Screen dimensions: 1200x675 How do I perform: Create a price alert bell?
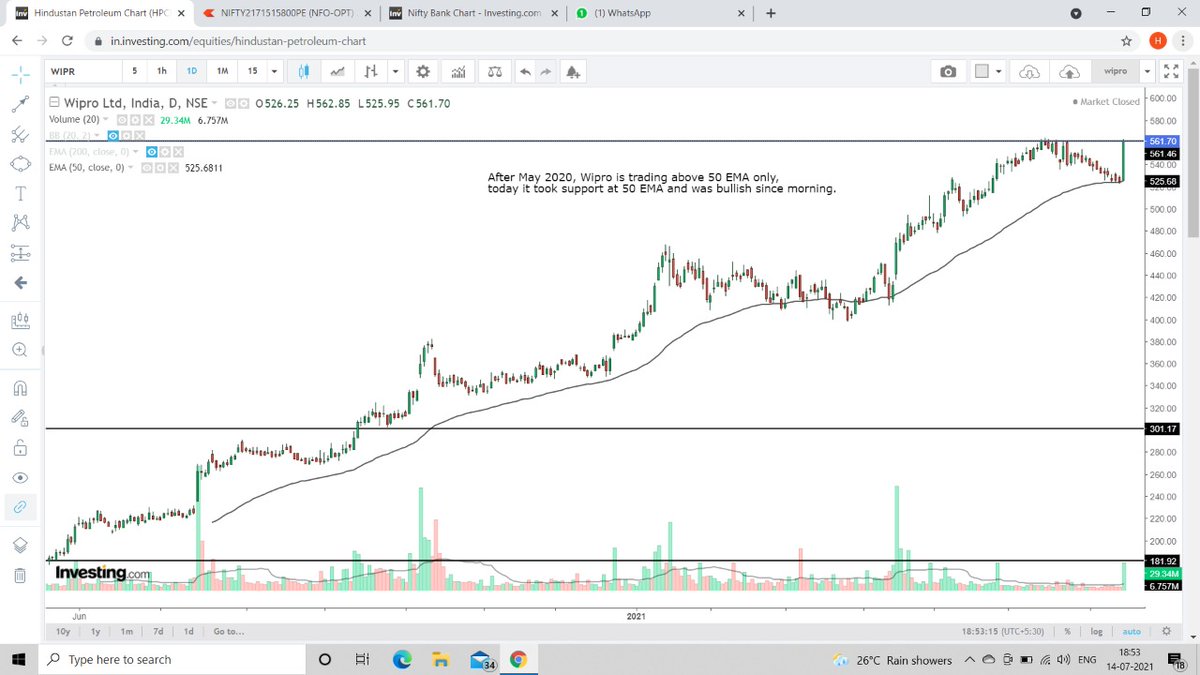572,71
